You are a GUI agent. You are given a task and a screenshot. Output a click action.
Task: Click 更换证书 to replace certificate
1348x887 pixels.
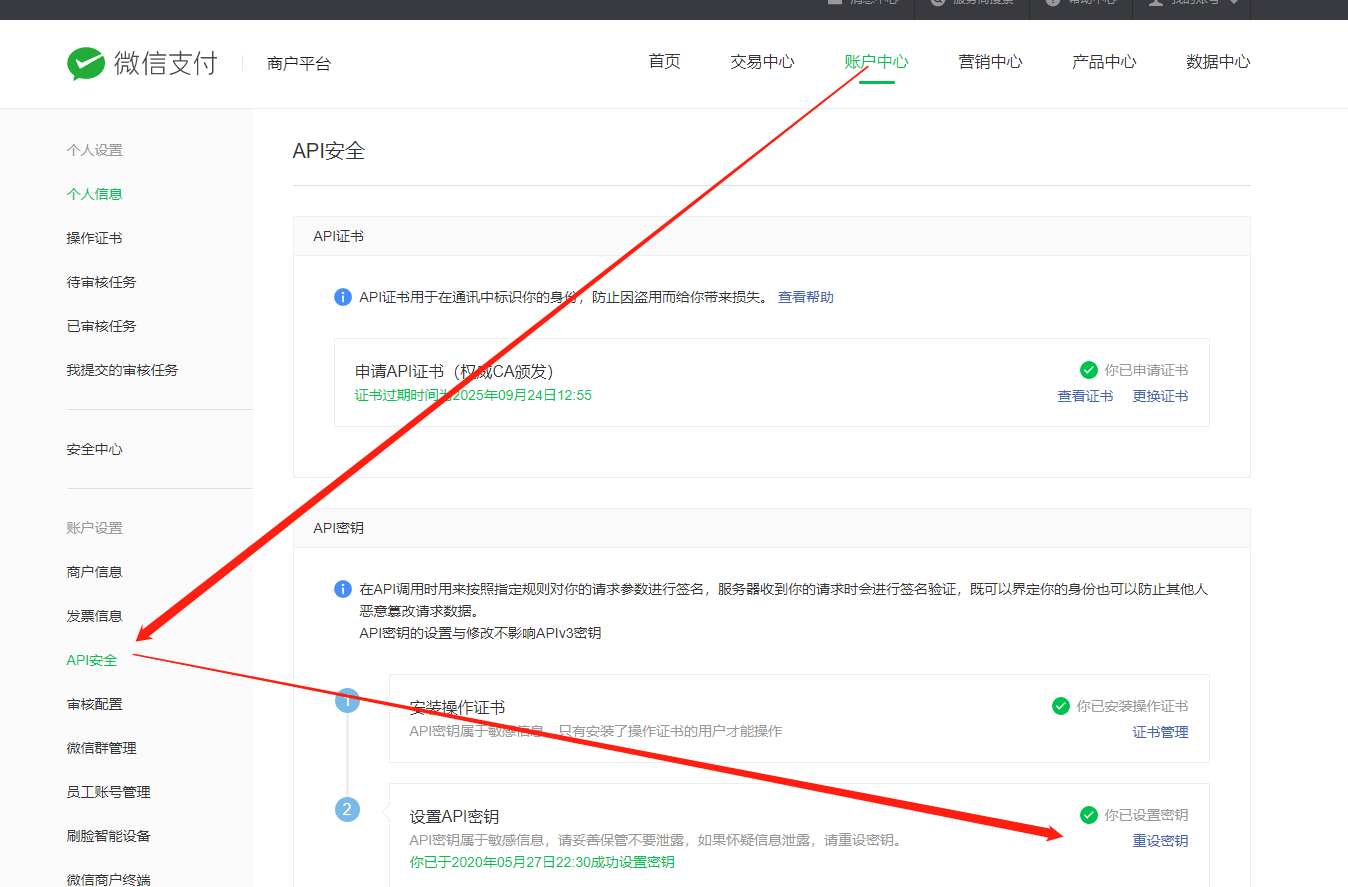point(1160,396)
